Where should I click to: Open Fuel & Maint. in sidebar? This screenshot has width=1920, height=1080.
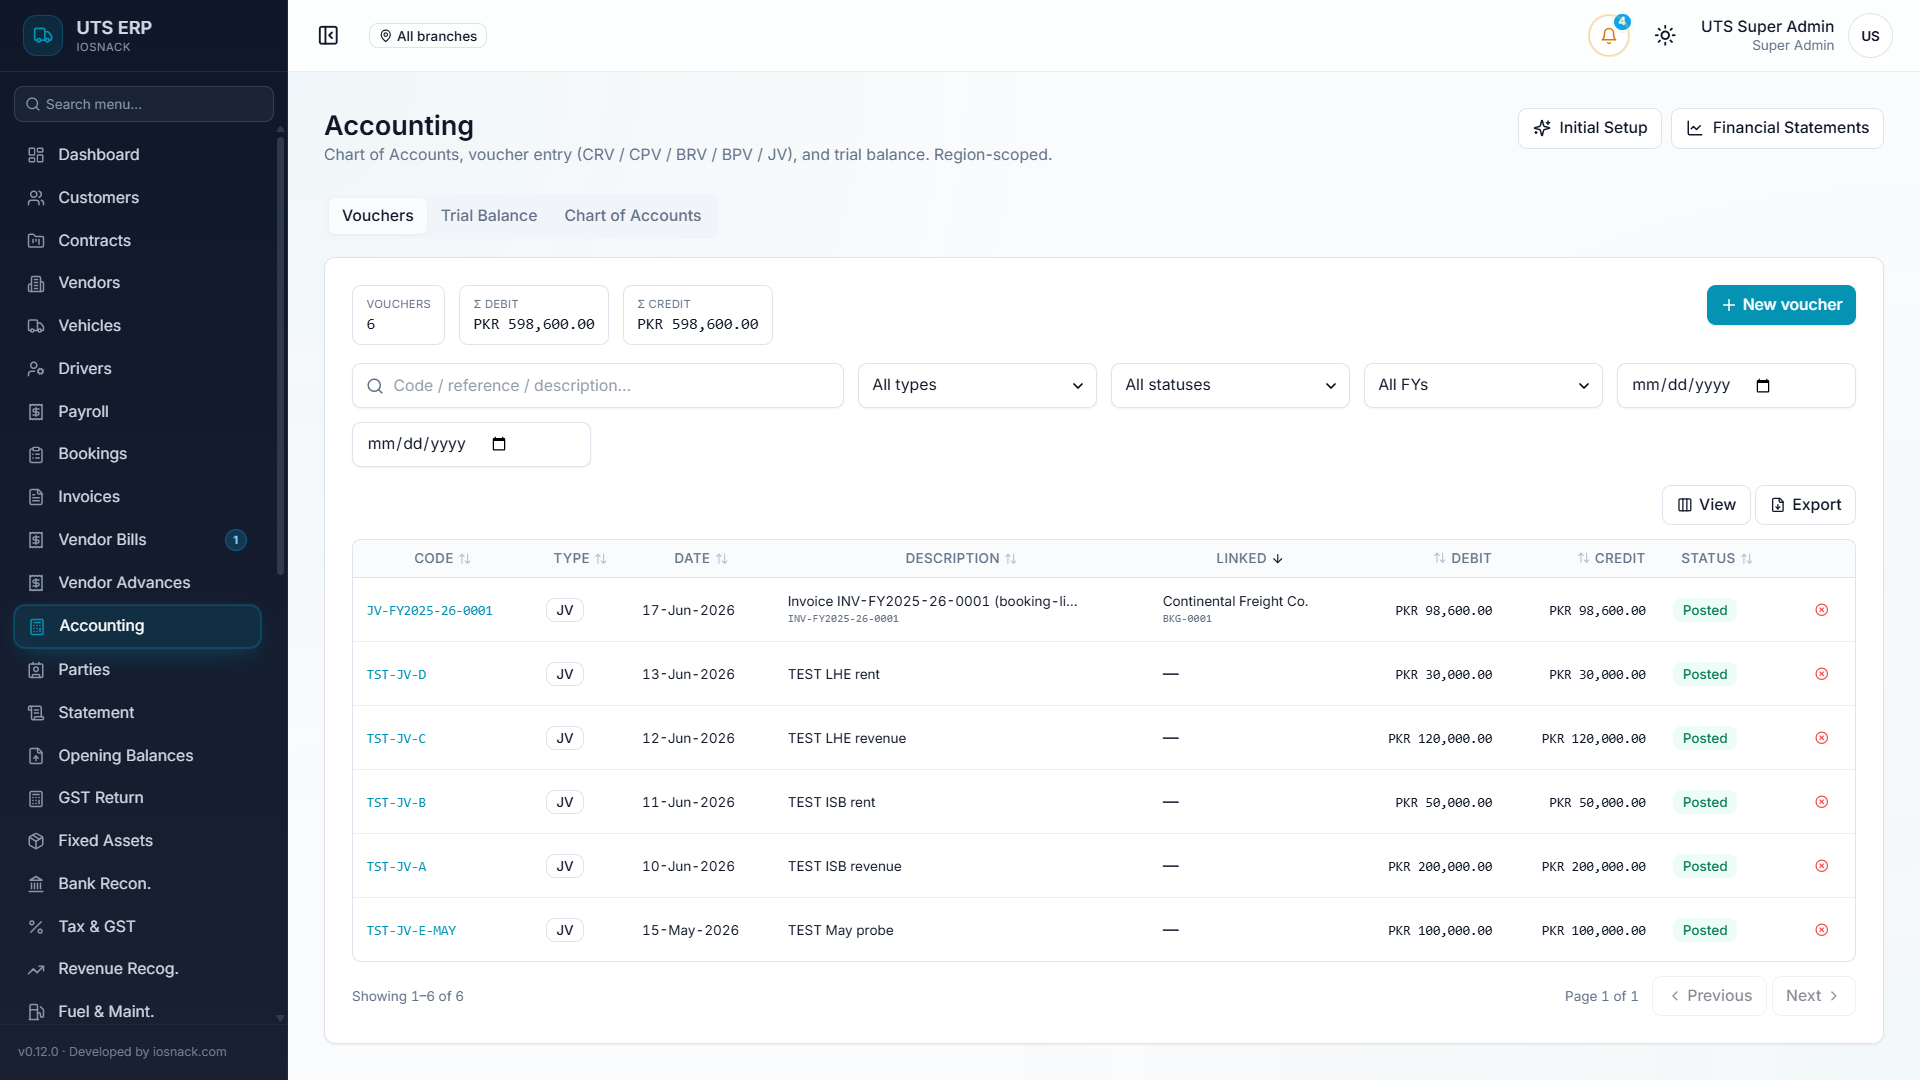coord(138,1012)
